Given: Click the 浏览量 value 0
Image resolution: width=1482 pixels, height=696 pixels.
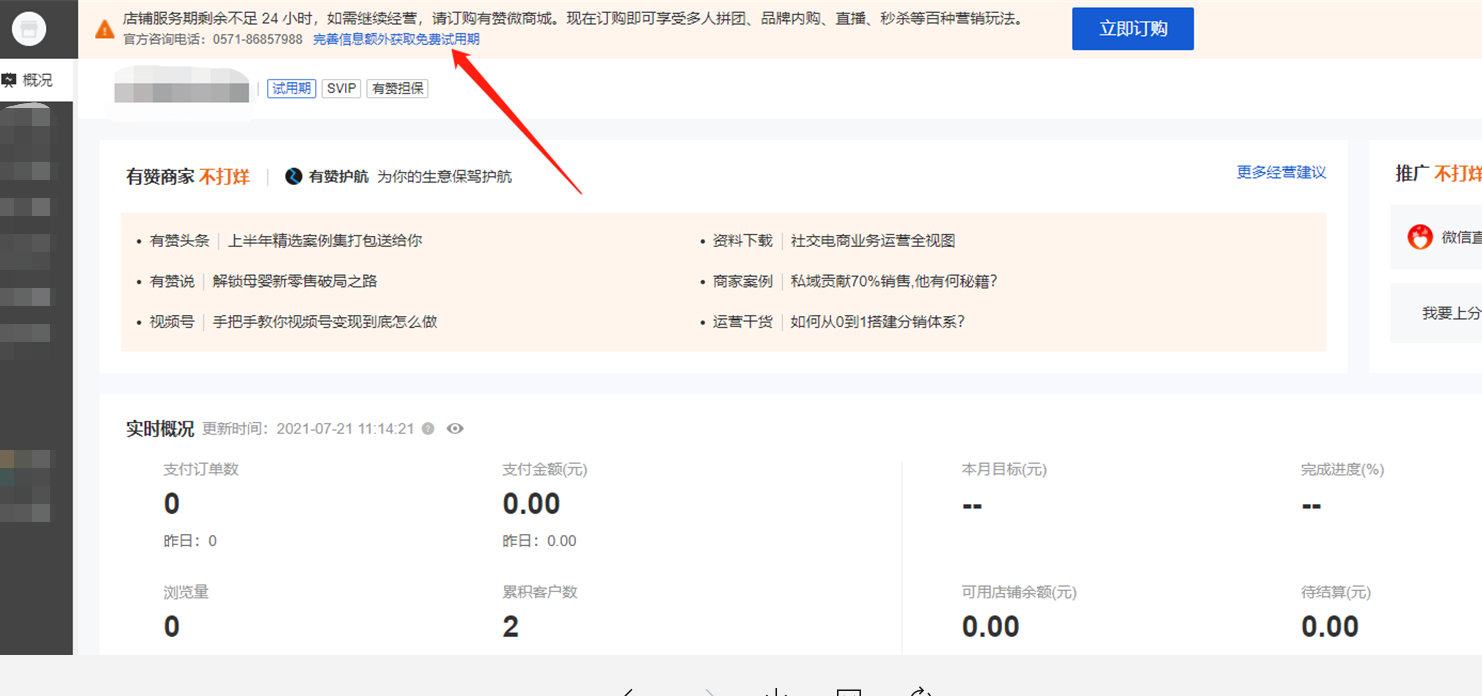Looking at the screenshot, I should [172, 627].
